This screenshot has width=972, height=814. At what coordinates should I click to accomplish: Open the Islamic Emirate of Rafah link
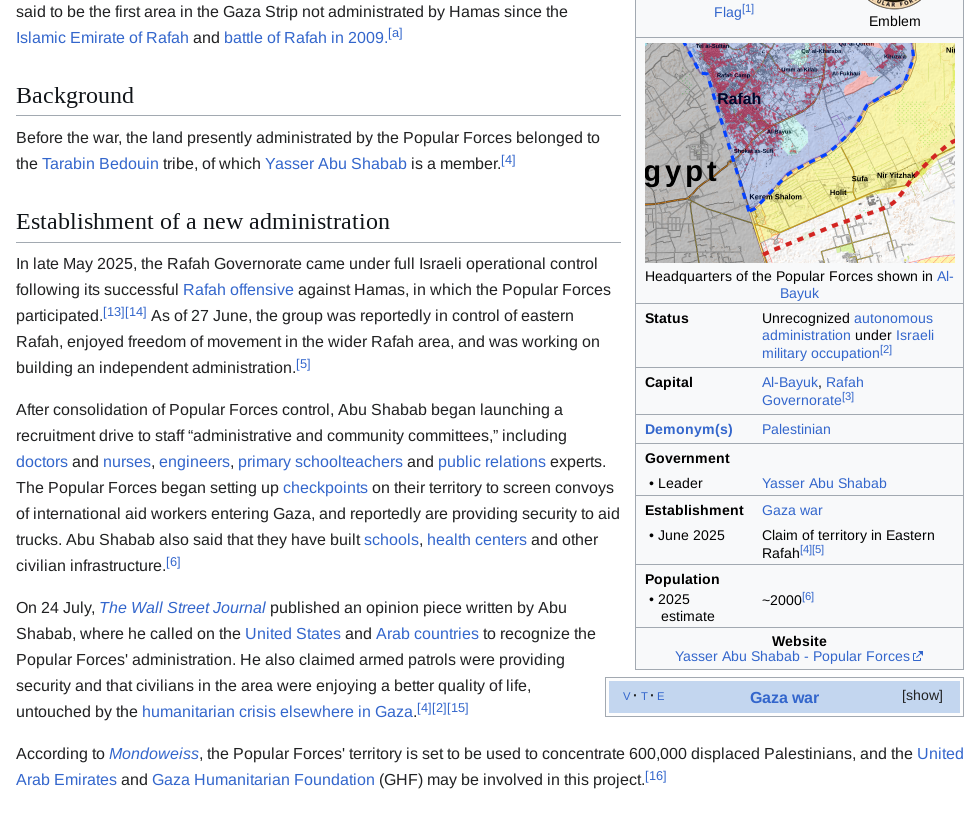102,38
